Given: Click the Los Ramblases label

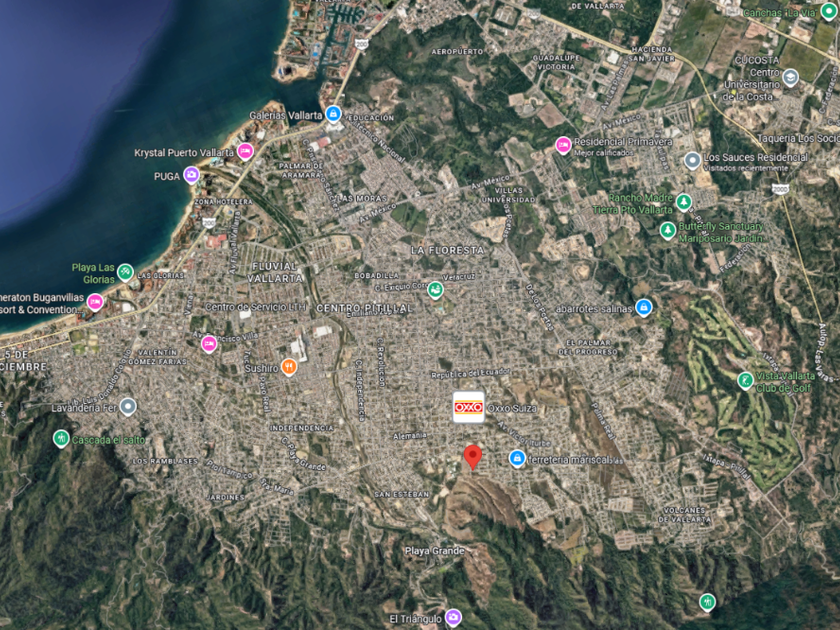Looking at the screenshot, I should 165,461.
